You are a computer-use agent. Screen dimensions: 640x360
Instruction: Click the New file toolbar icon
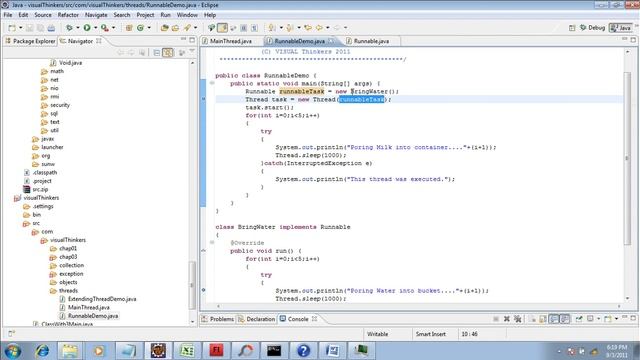tap(12, 28)
